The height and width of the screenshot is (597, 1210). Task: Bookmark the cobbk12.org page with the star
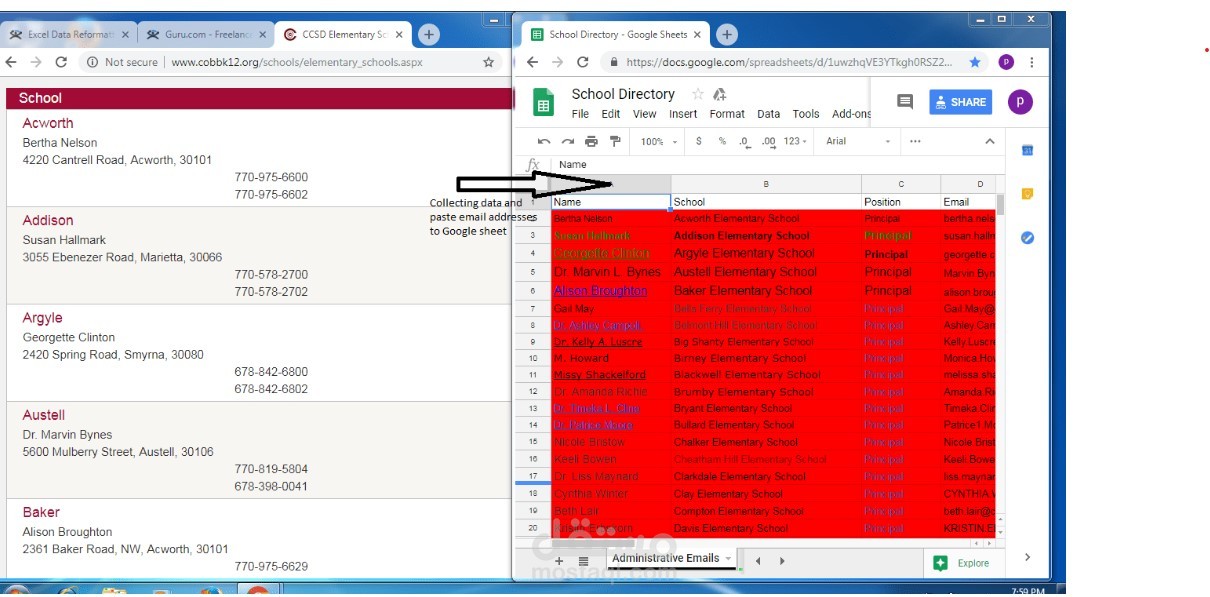tap(489, 62)
